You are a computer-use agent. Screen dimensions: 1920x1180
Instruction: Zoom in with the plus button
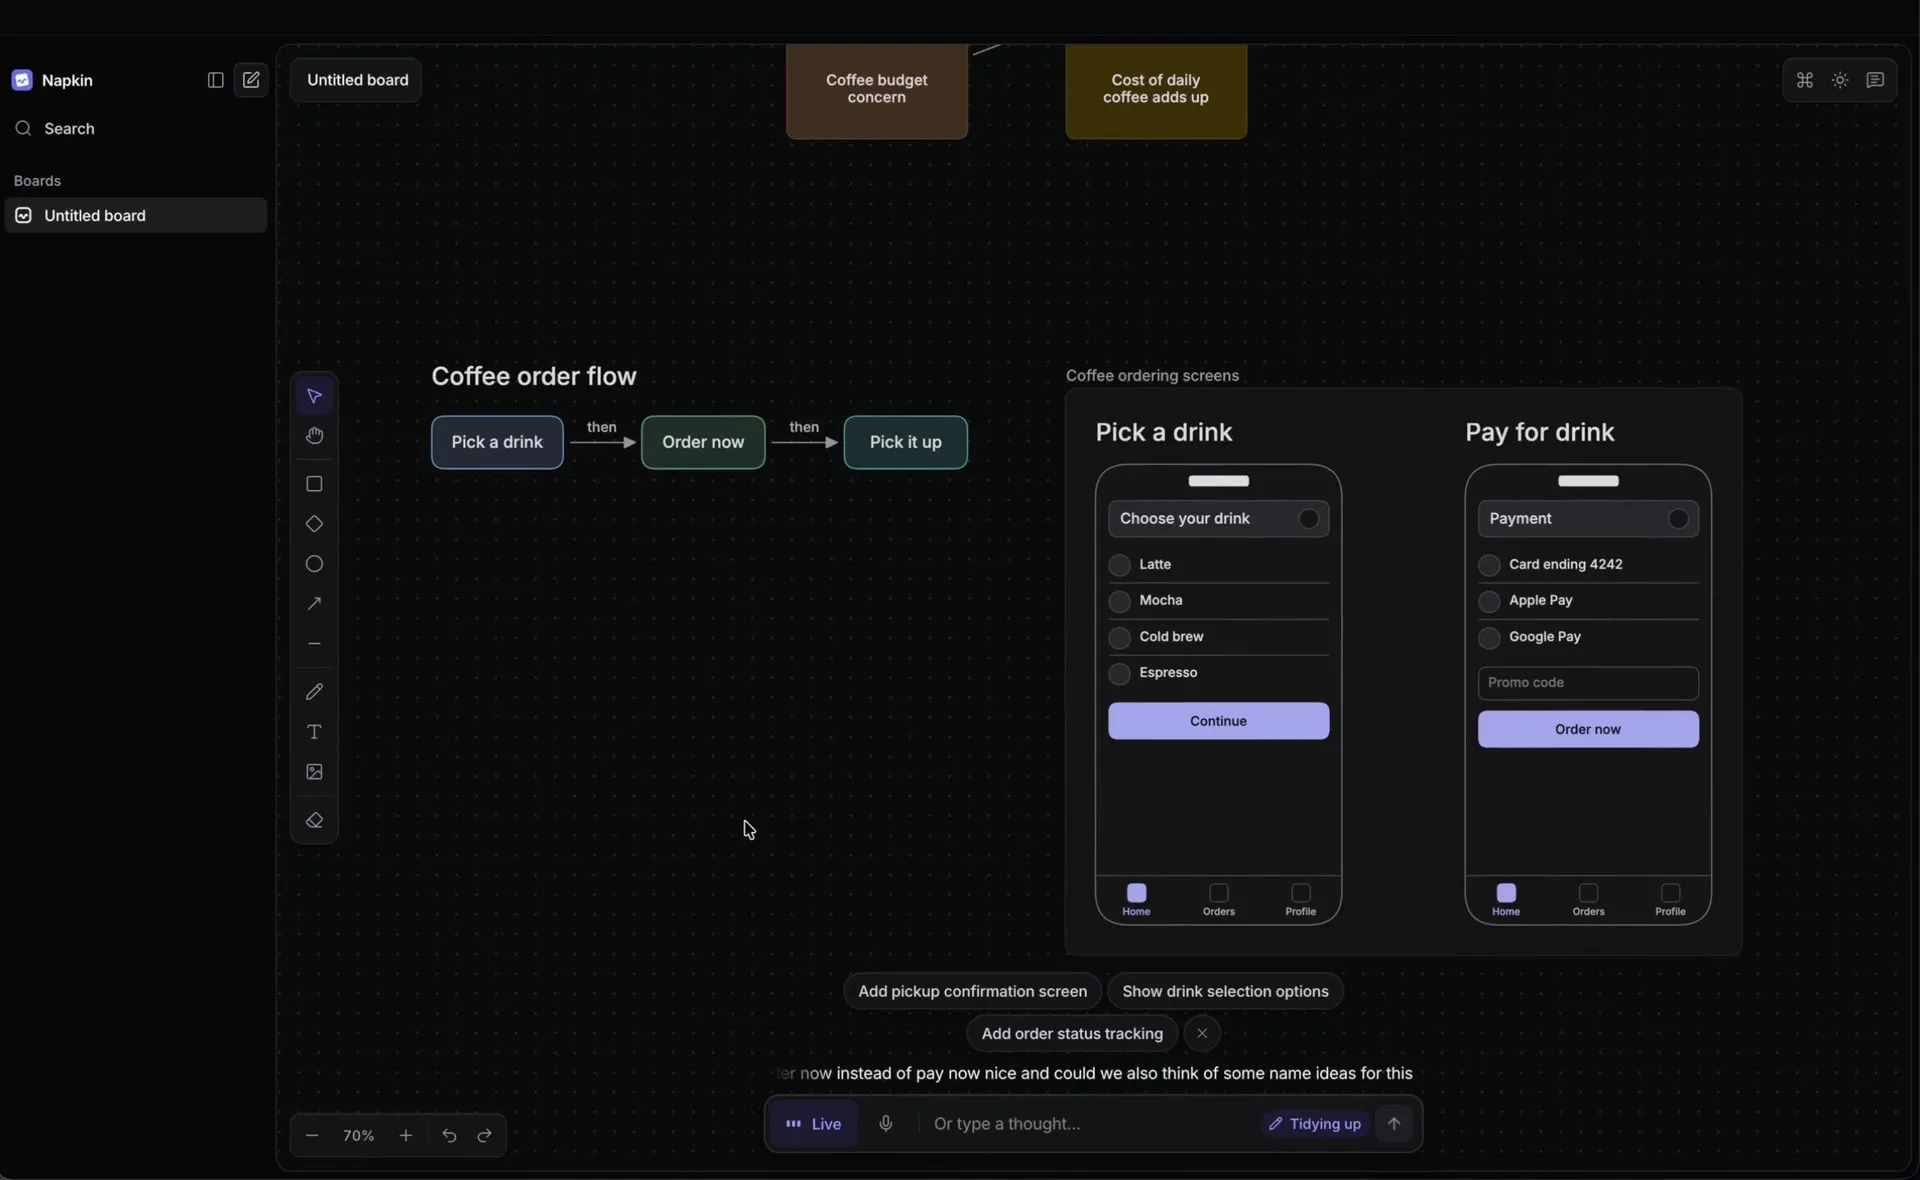click(406, 1136)
